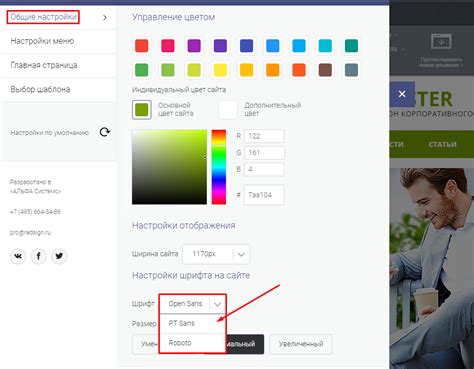The width and height of the screenshot is (474, 369).
Task: Pick the cyan color swatch
Action: [x=325, y=46]
